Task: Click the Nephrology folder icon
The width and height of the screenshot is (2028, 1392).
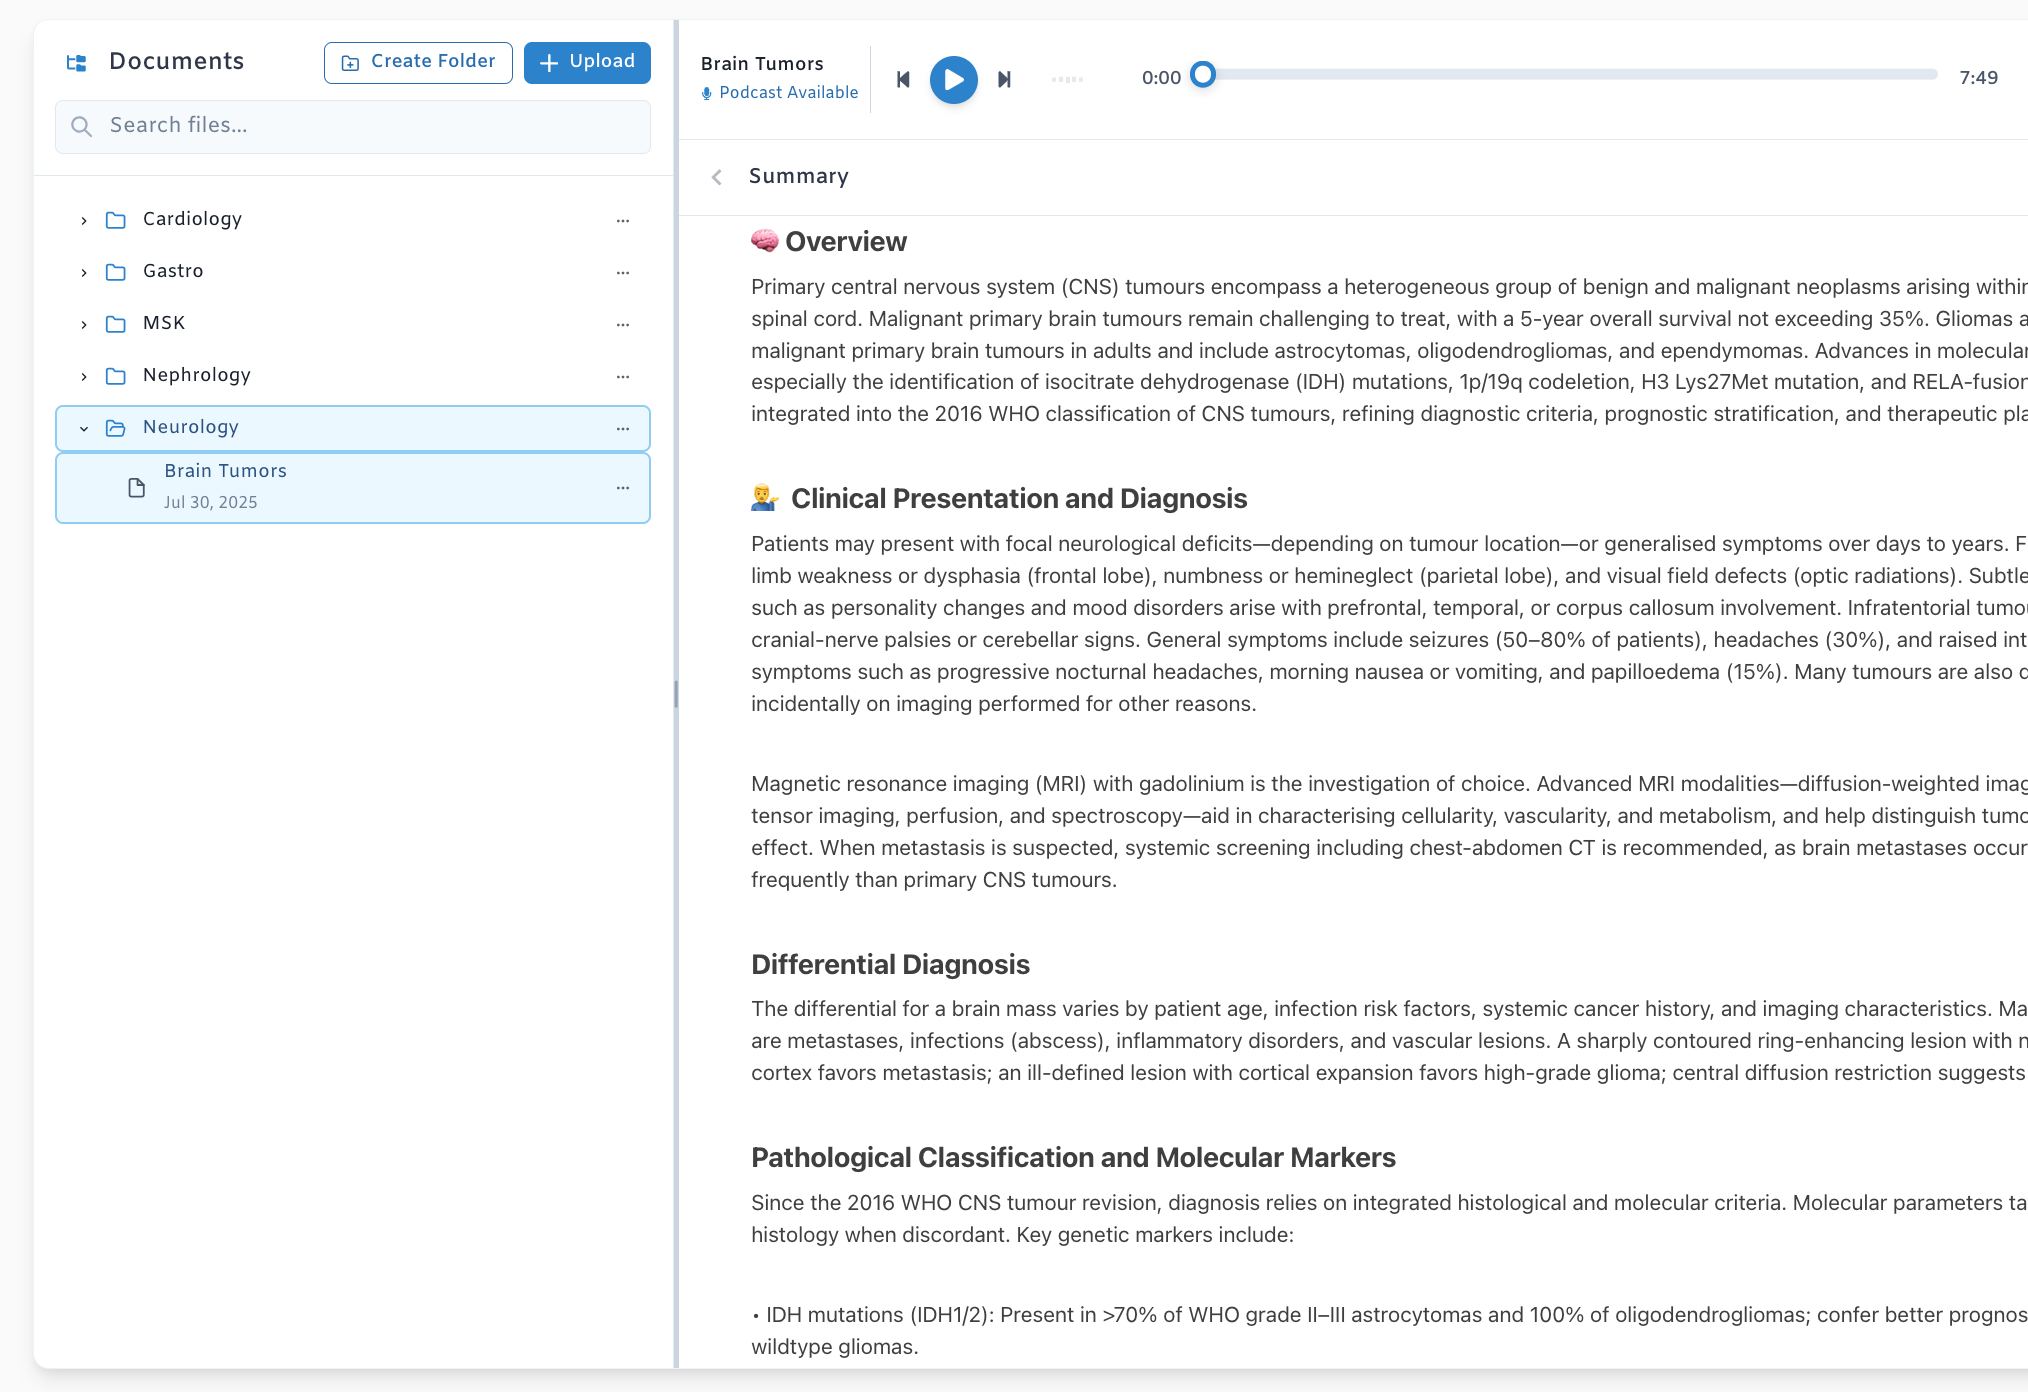Action: 116,376
